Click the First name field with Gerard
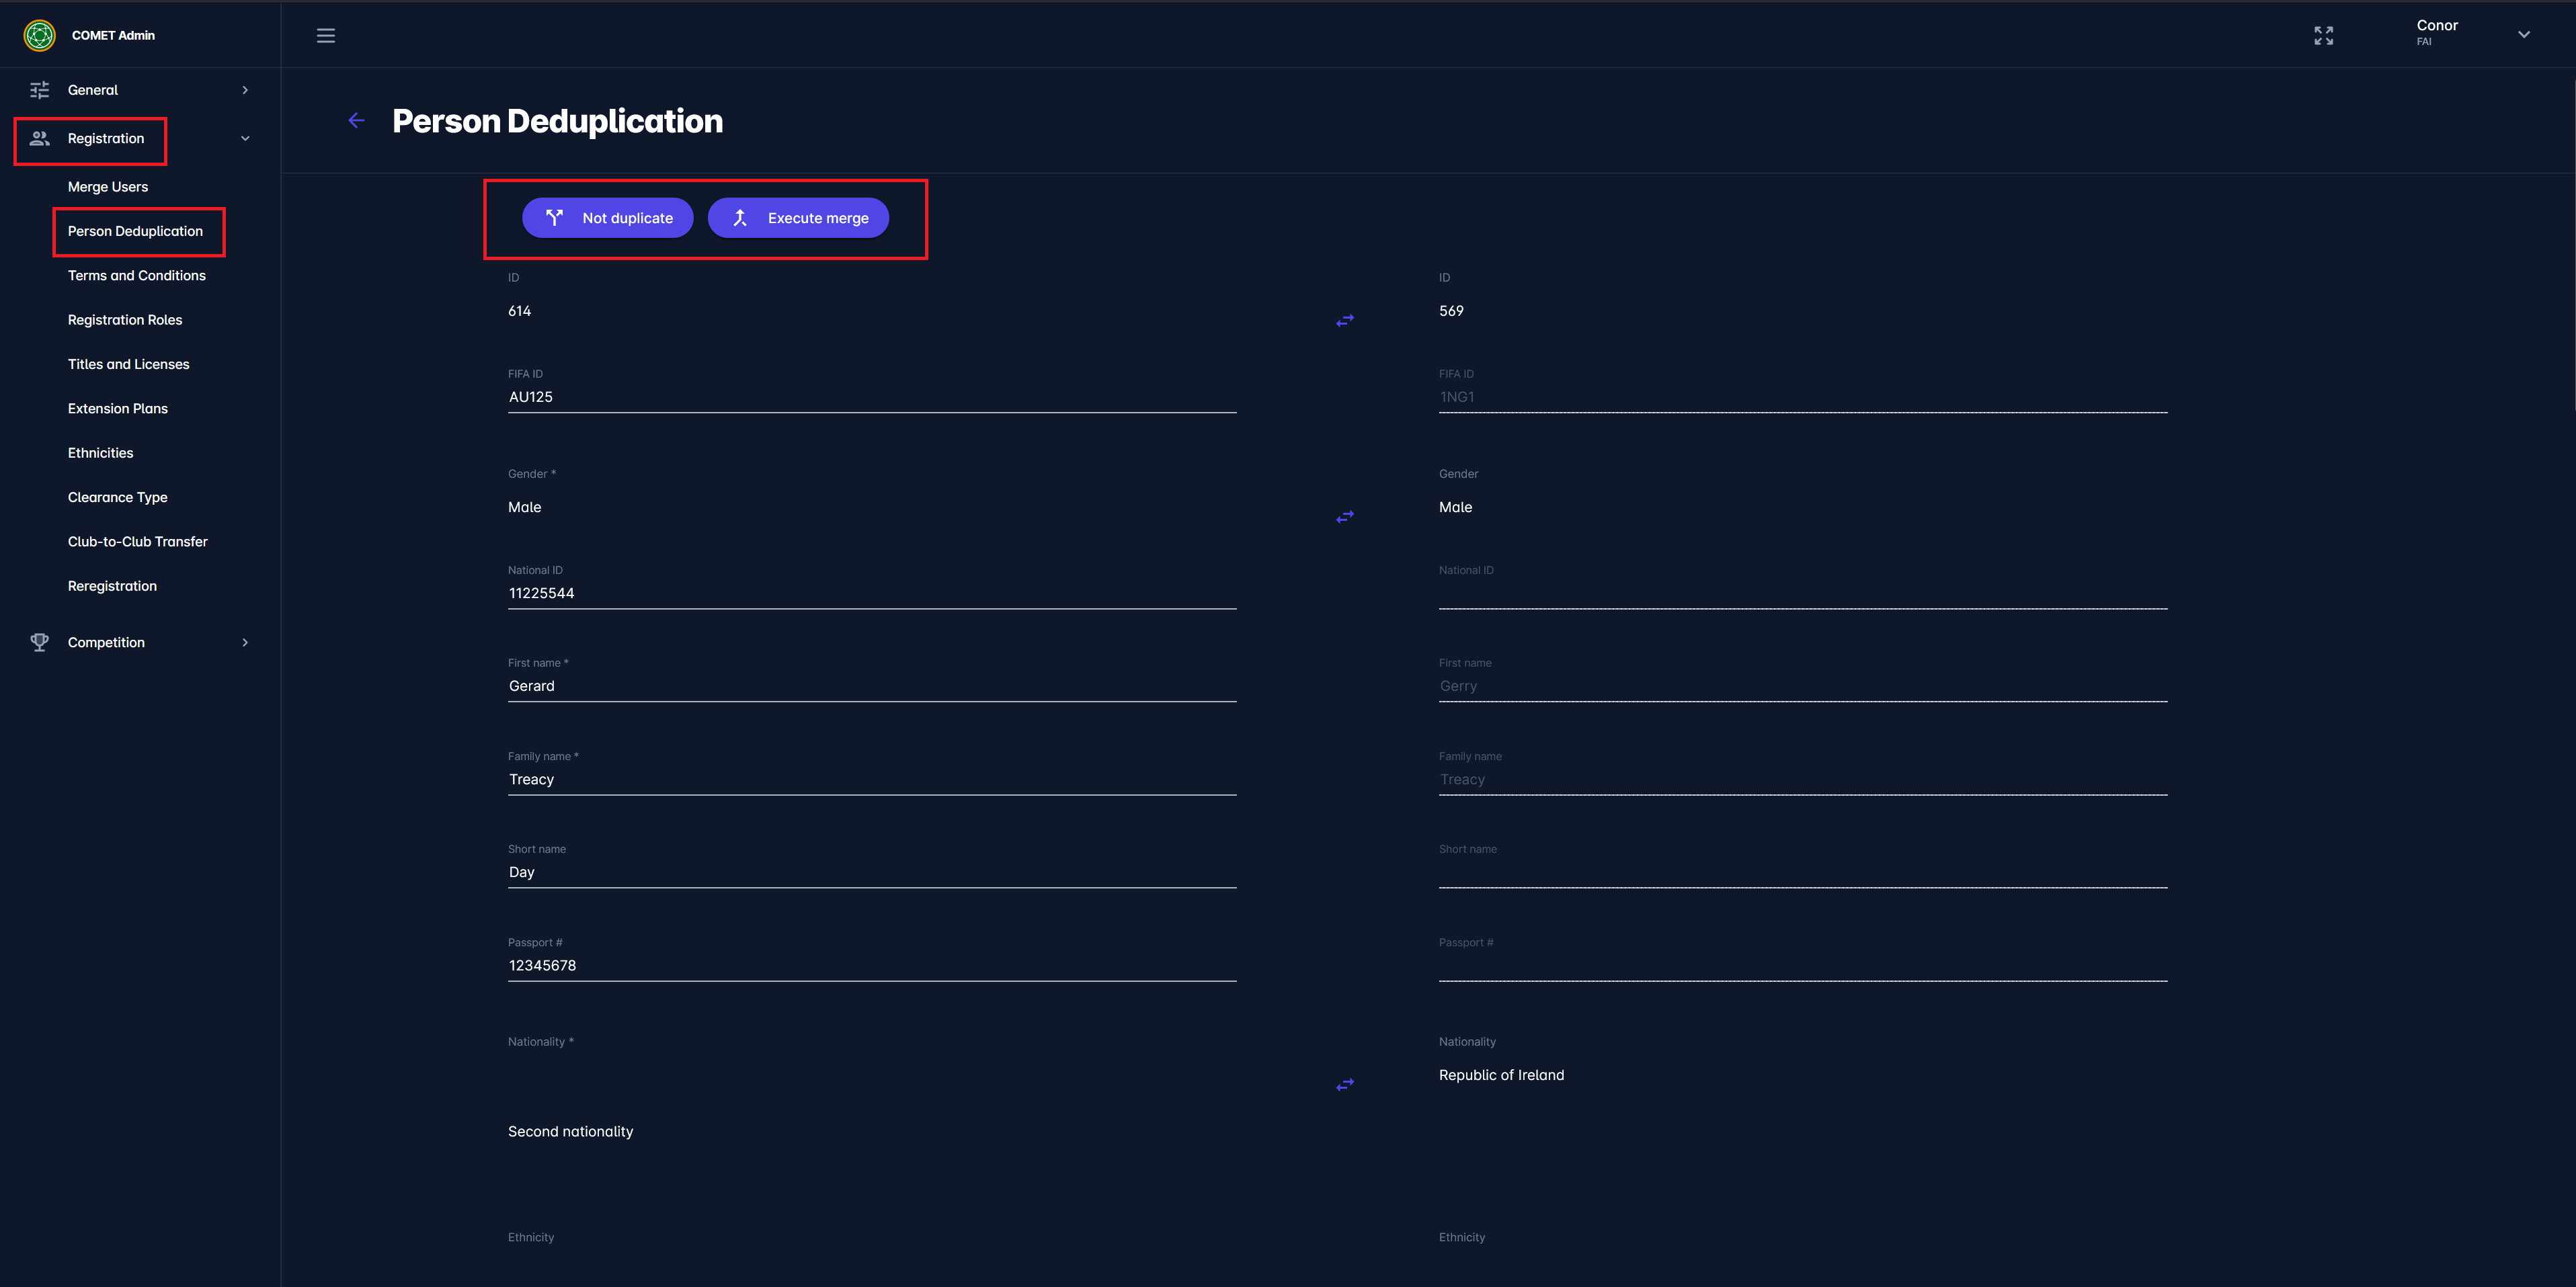2576x1287 pixels. click(x=871, y=686)
